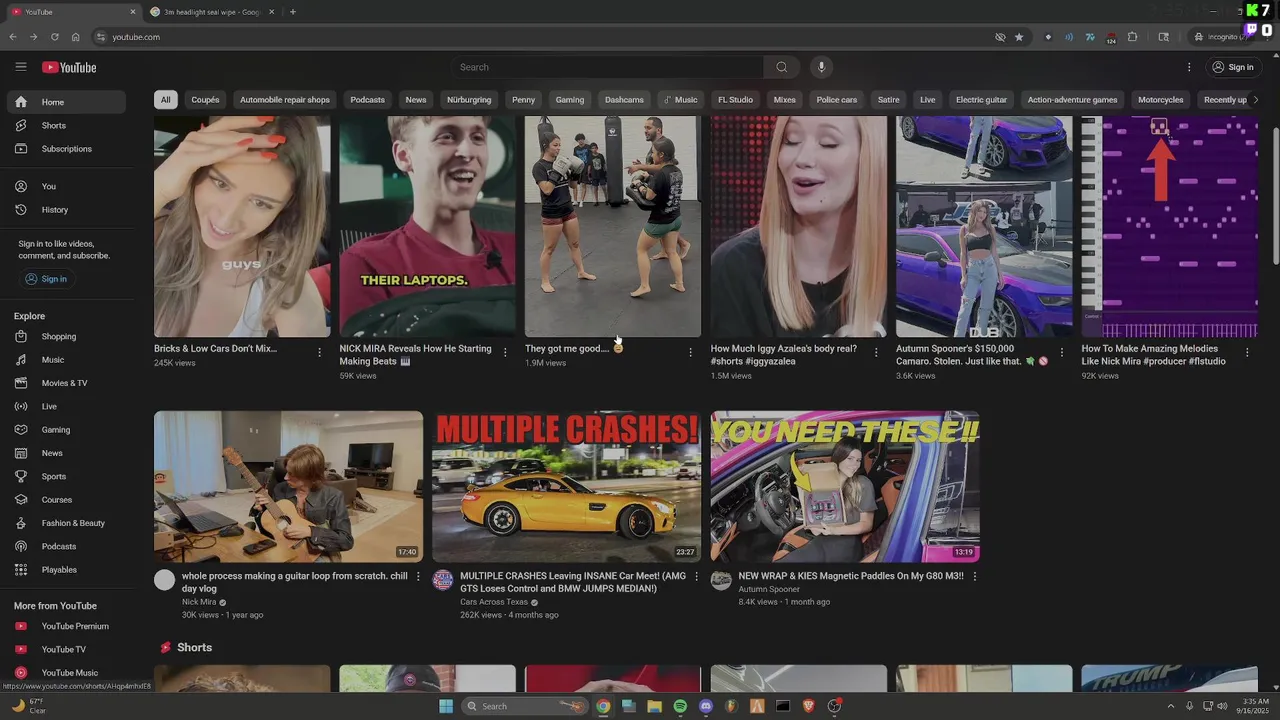The height and width of the screenshot is (720, 1280).
Task: Open the Cars Across Texas channel link
Action: [x=494, y=602]
